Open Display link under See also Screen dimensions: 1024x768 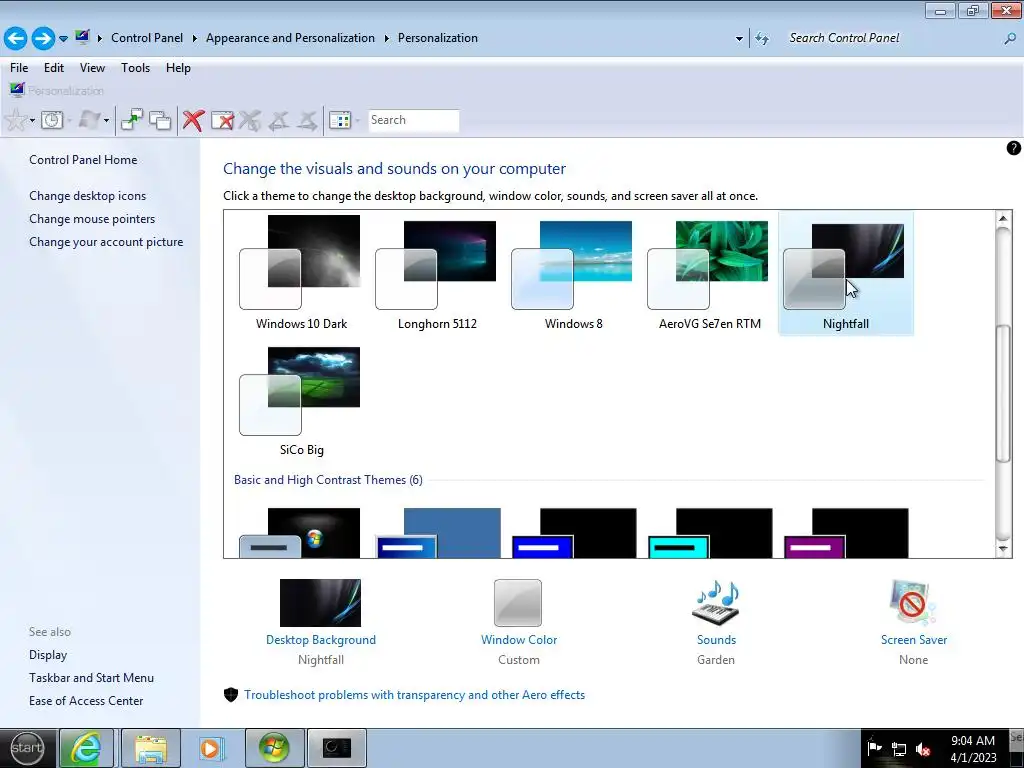click(48, 655)
